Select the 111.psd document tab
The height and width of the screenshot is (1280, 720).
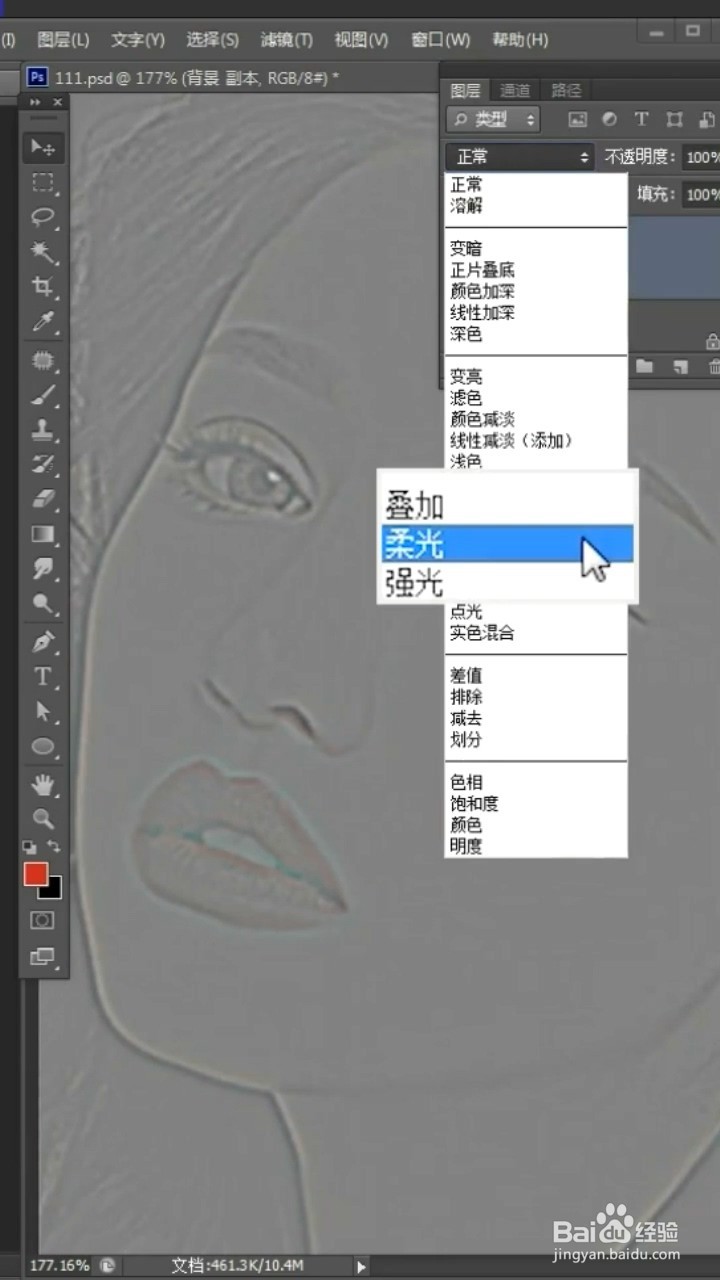pyautogui.click(x=184, y=77)
